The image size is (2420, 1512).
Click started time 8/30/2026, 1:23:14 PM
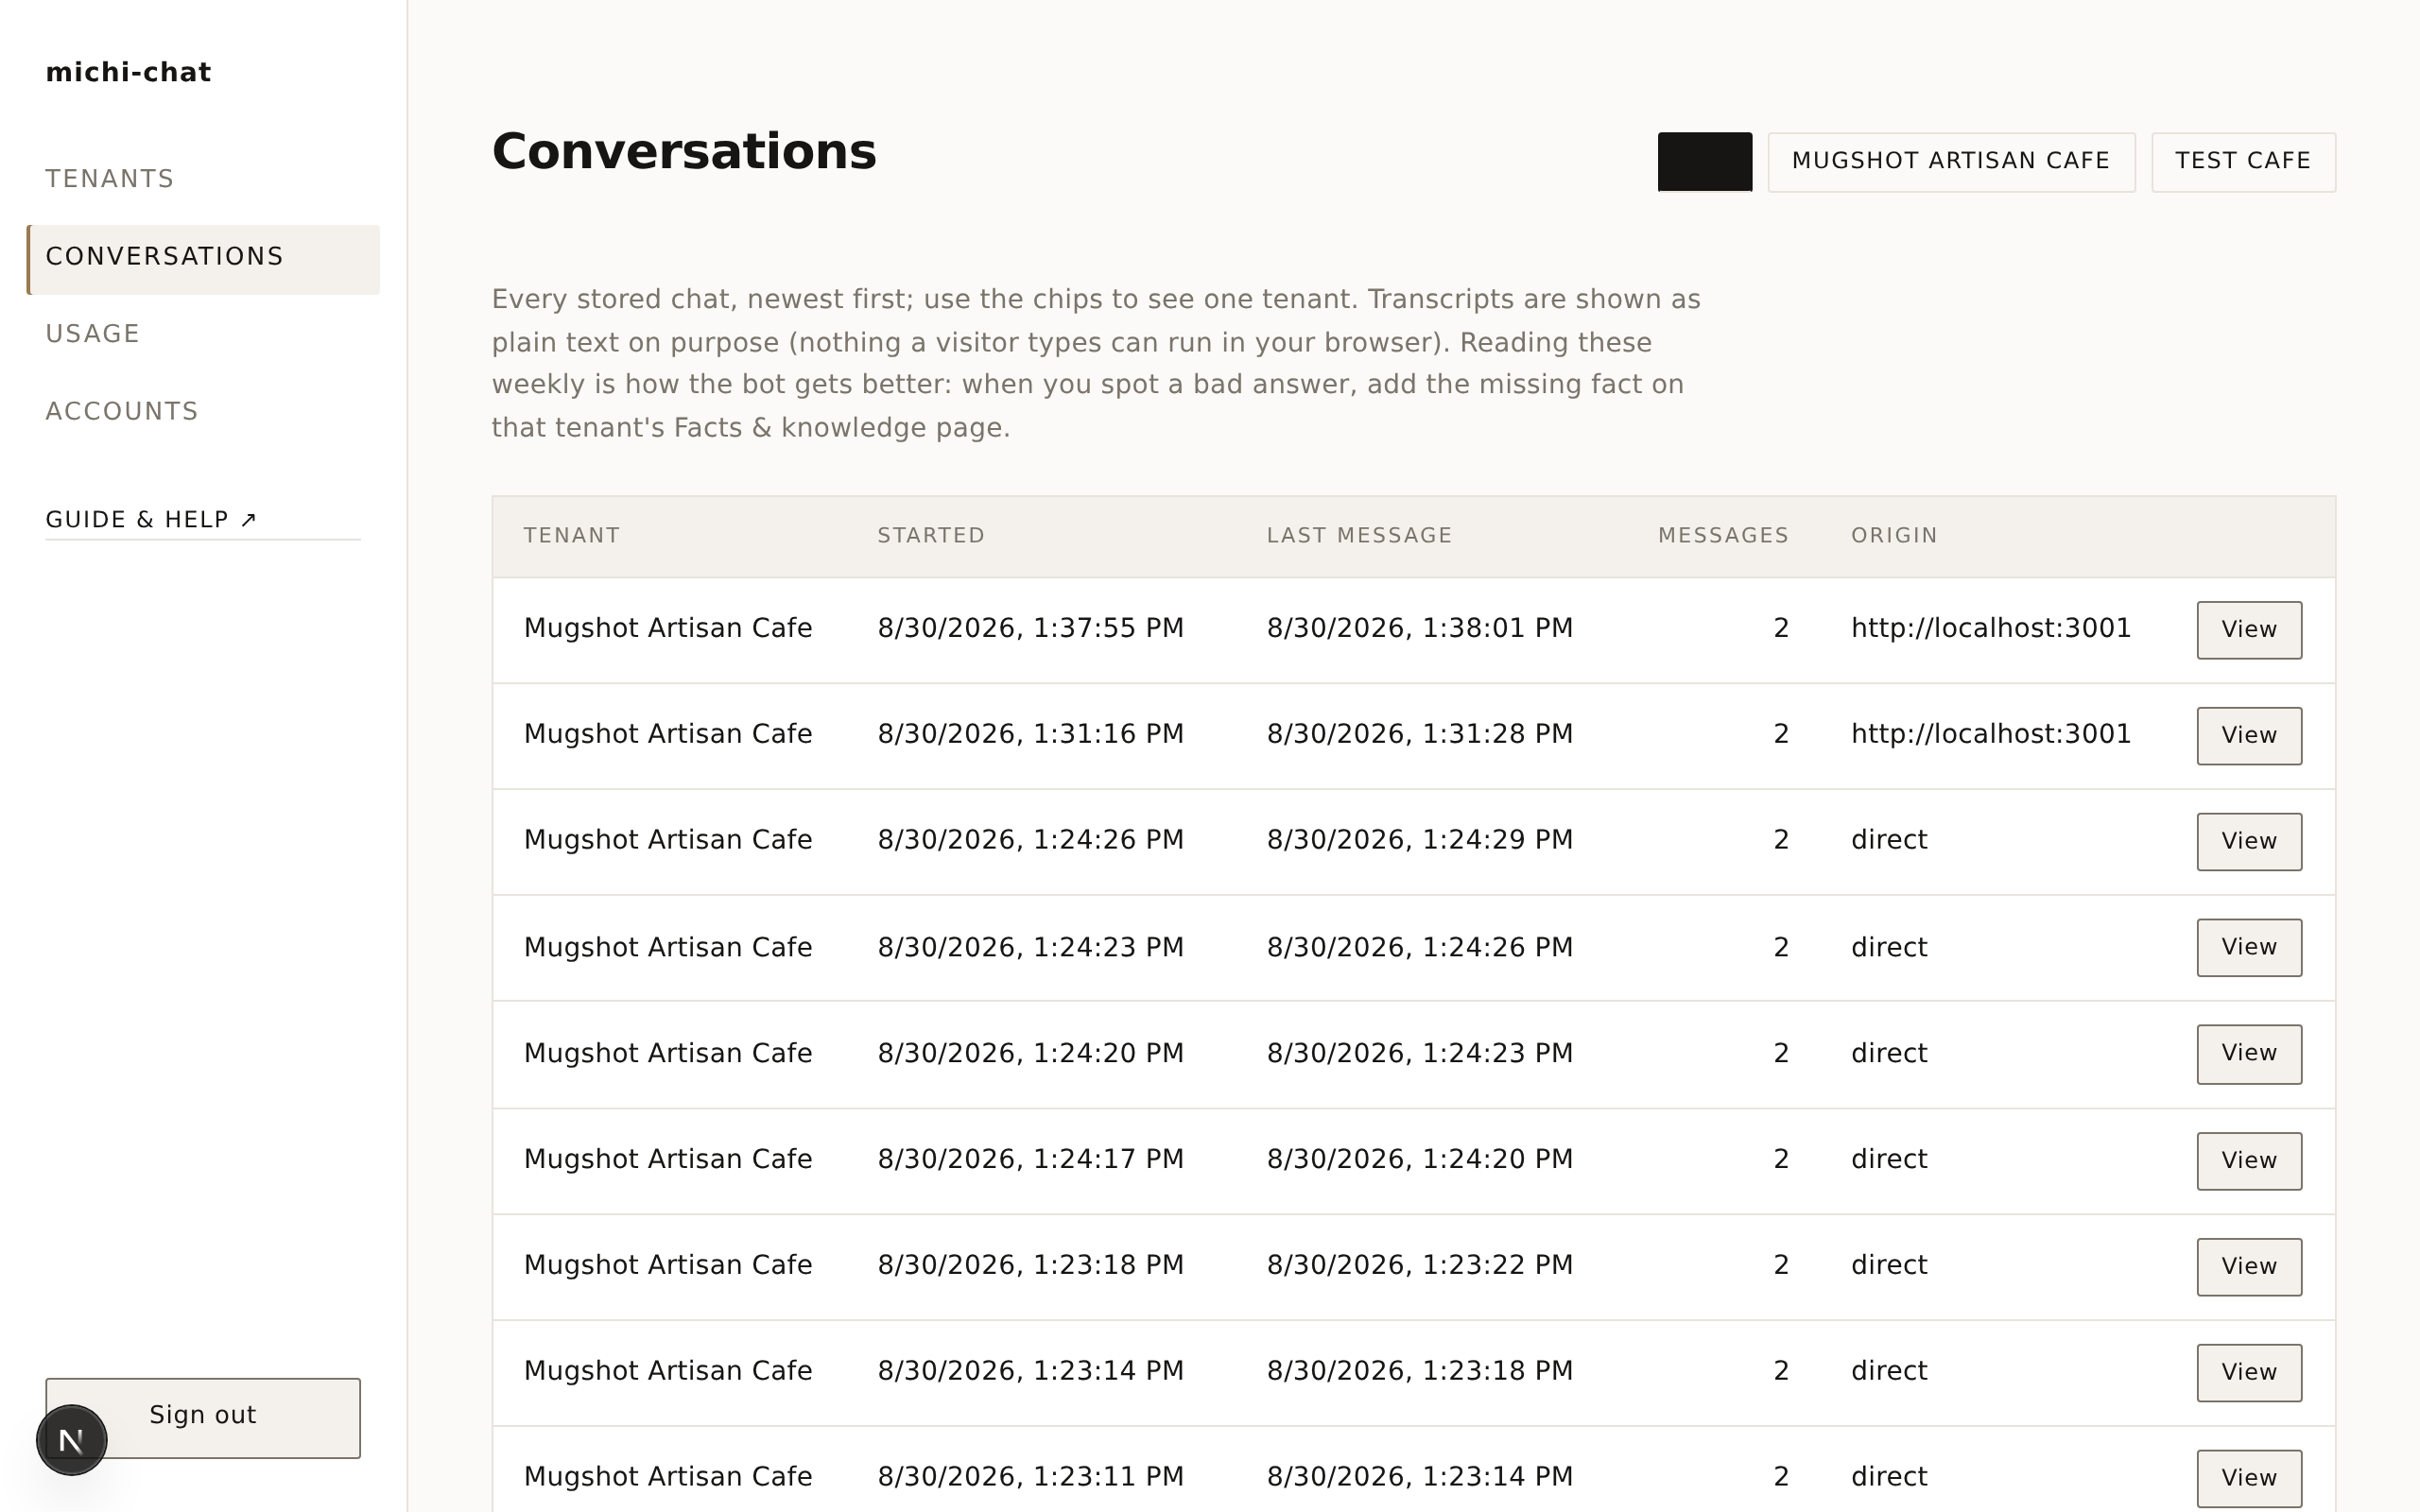[1030, 1371]
